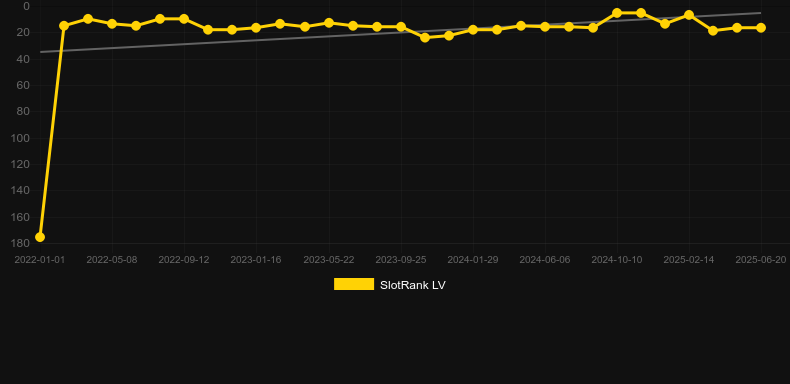Click the 180 y-axis label

(21, 243)
